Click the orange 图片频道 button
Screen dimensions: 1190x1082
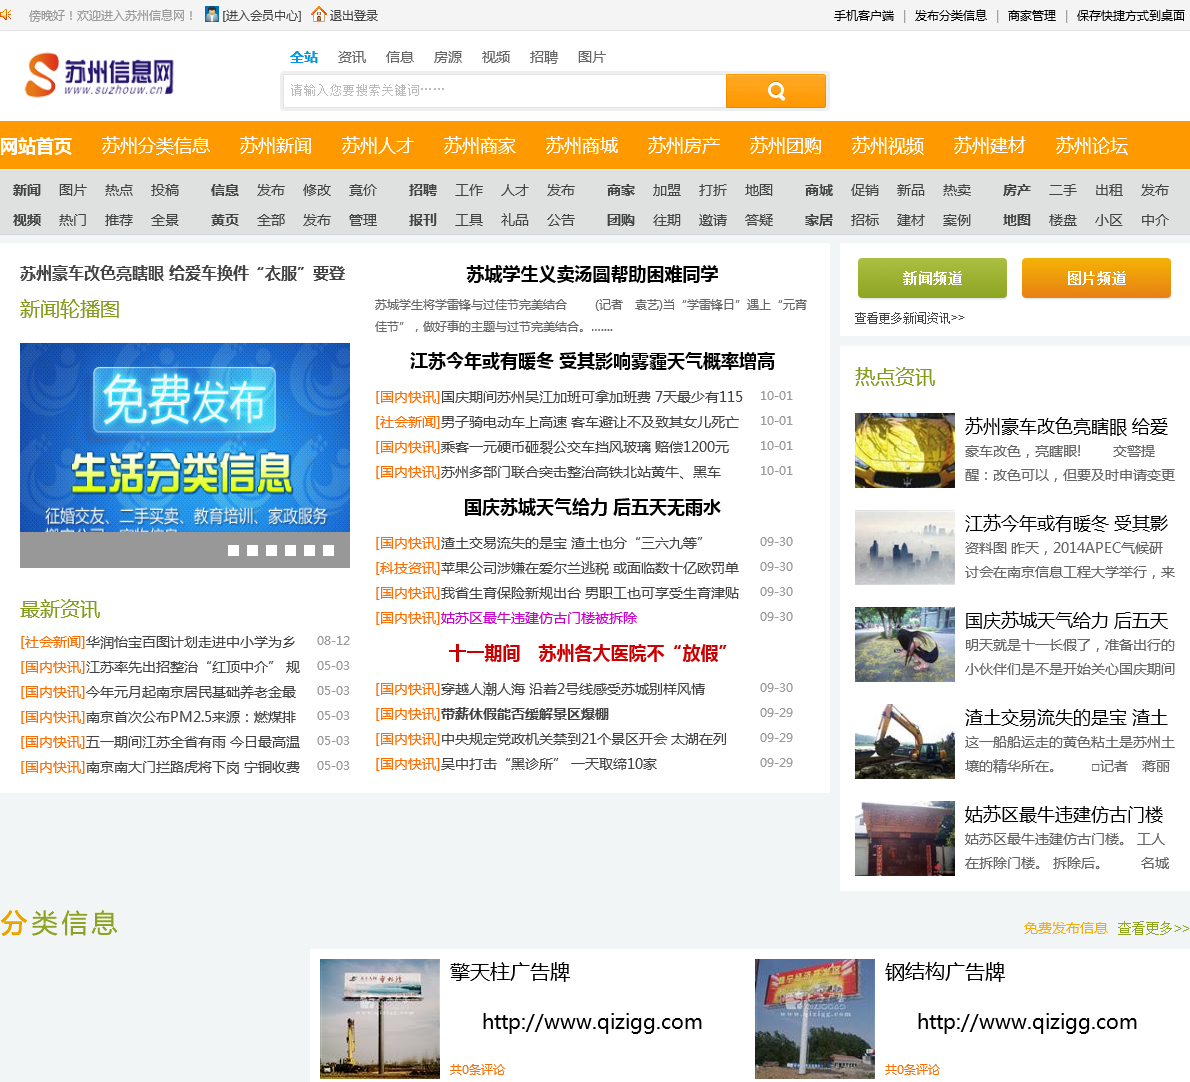click(1096, 278)
